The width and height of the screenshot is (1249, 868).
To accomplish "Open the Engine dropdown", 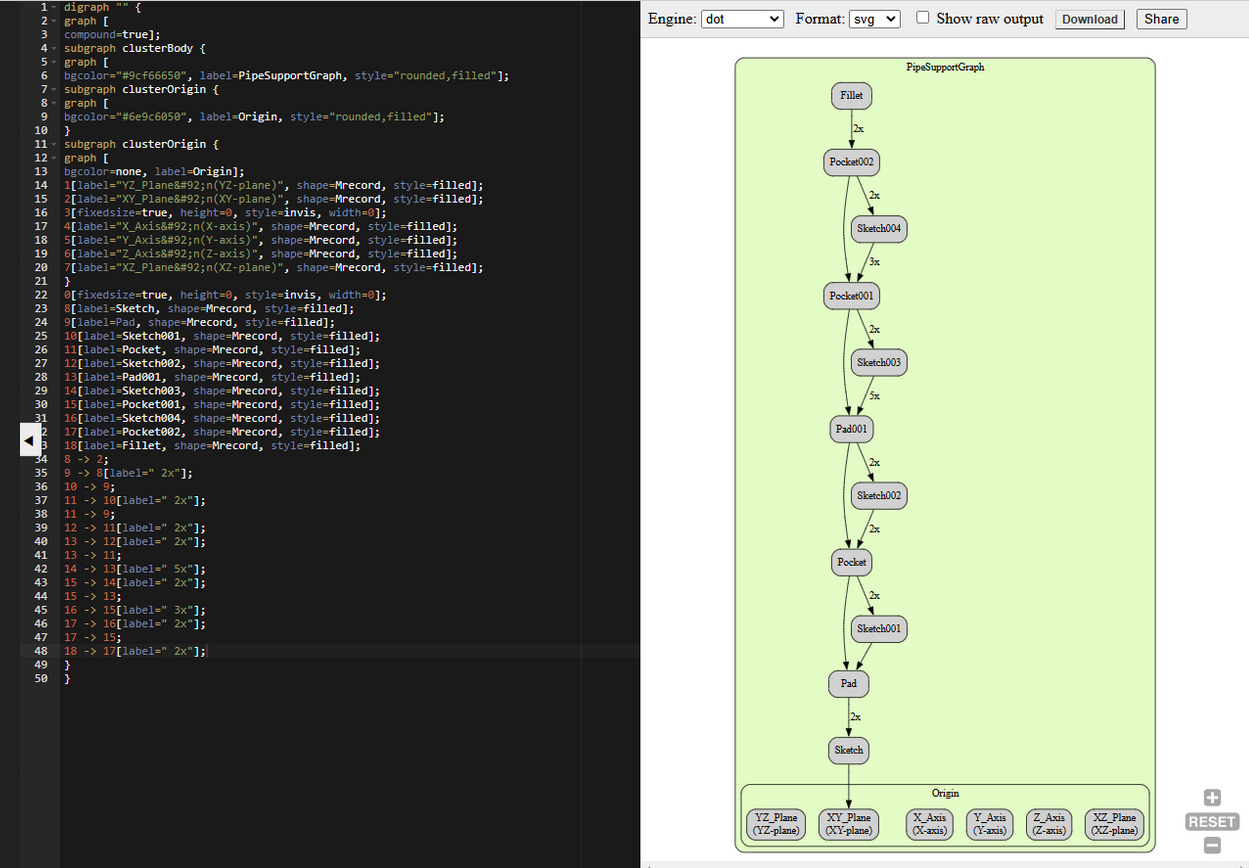I will click(x=743, y=19).
